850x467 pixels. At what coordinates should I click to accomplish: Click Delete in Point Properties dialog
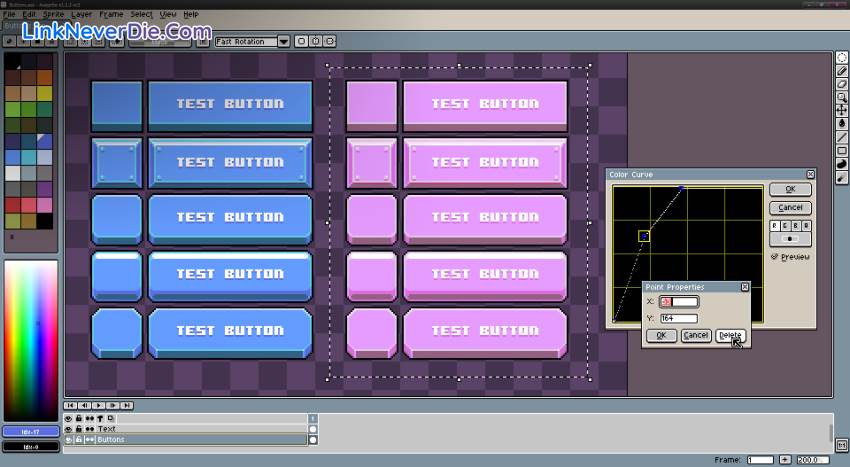pyautogui.click(x=730, y=336)
